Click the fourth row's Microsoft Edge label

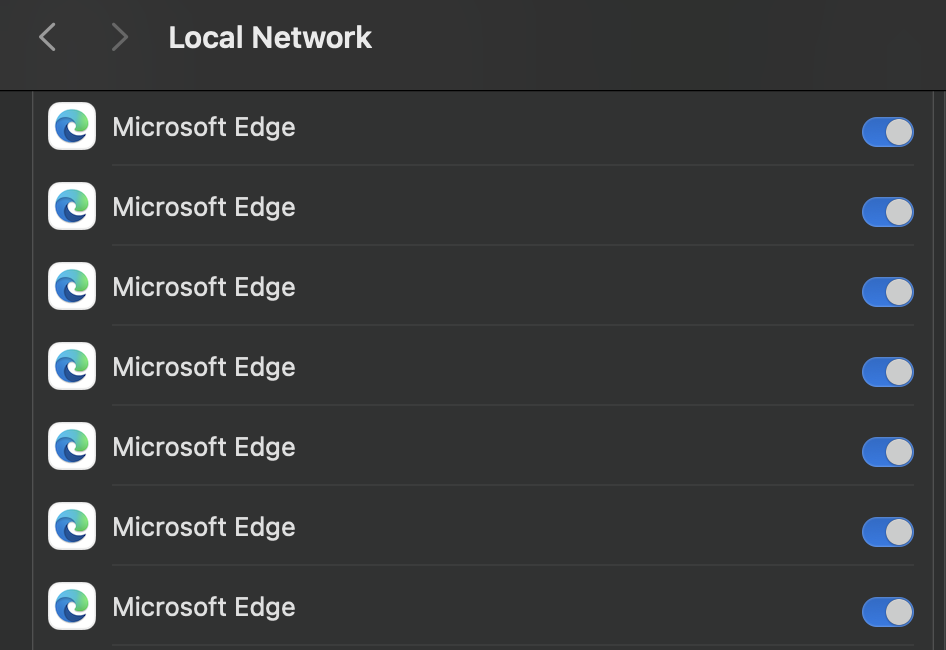point(204,368)
